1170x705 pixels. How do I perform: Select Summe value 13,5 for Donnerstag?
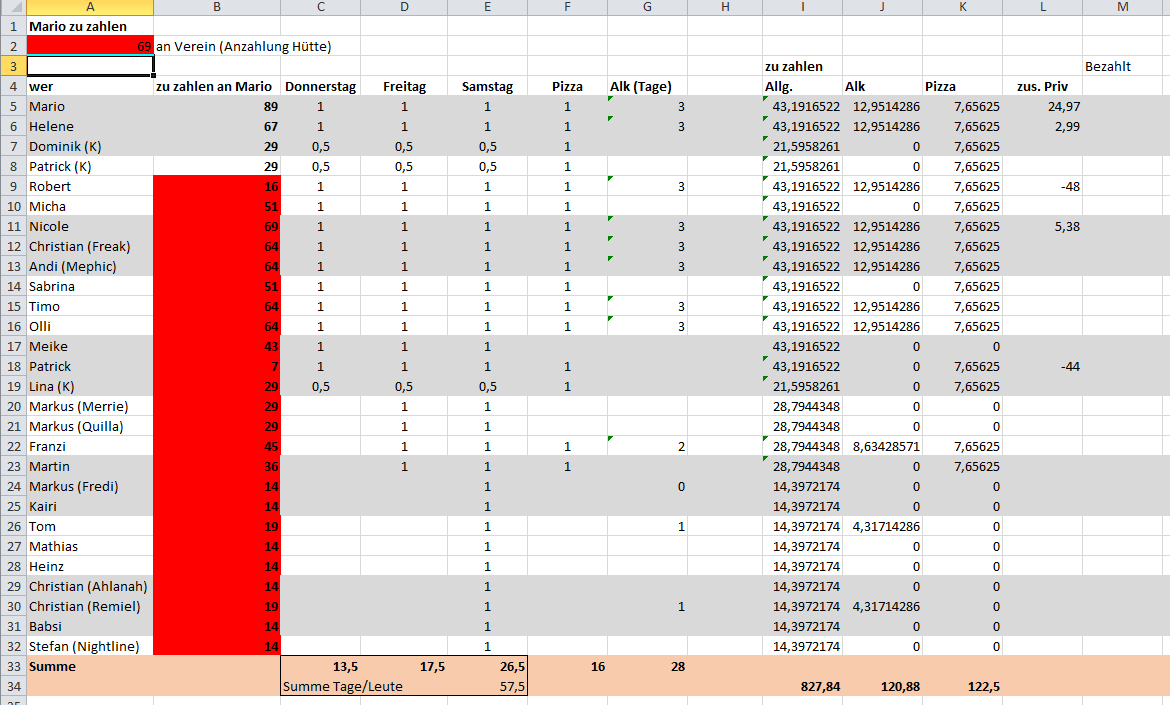(320, 666)
